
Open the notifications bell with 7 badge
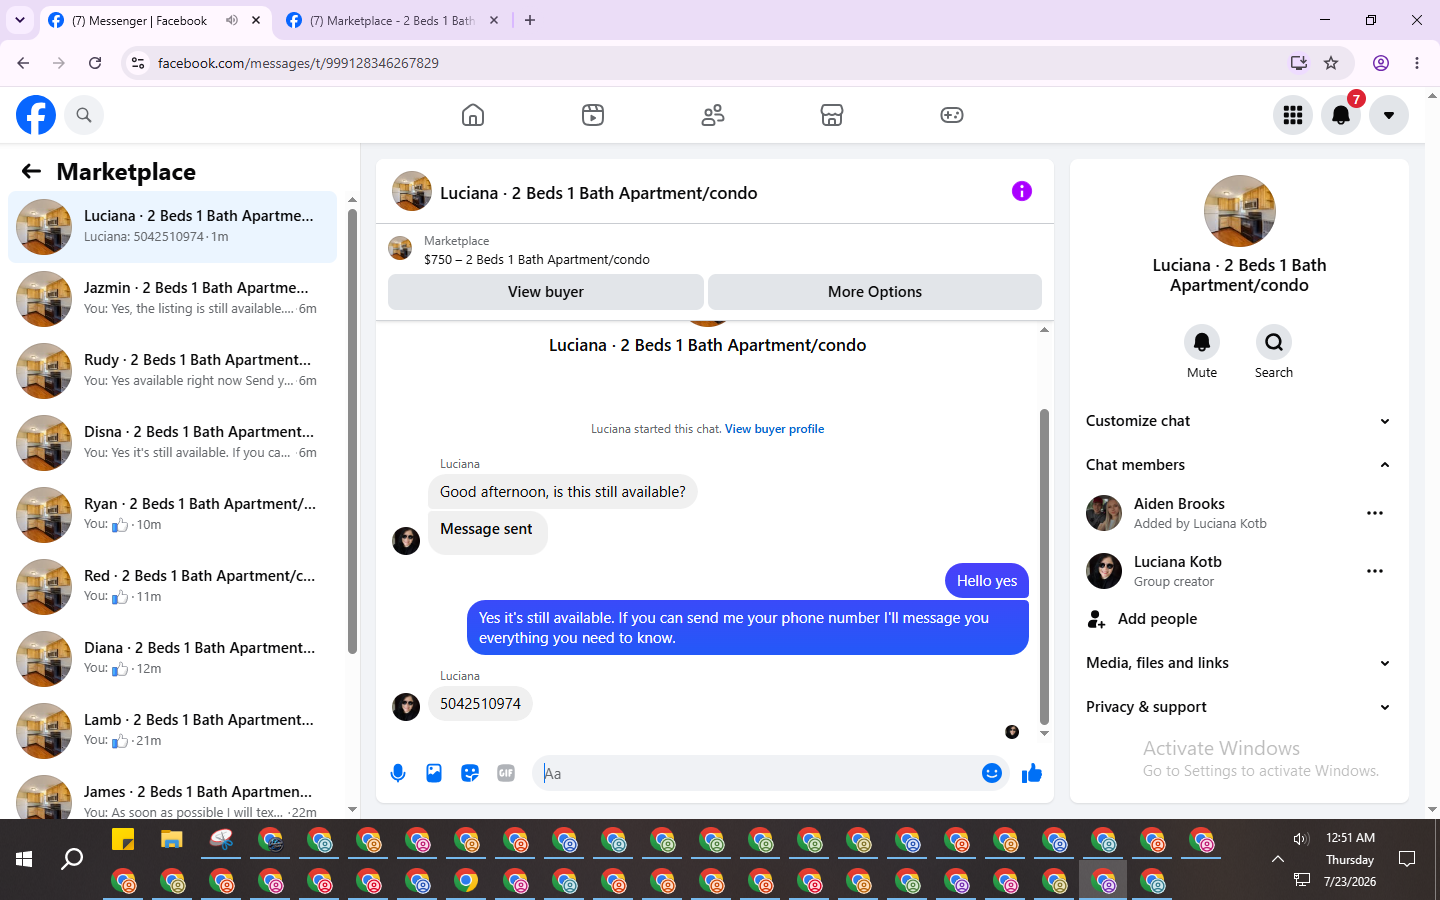tap(1341, 115)
